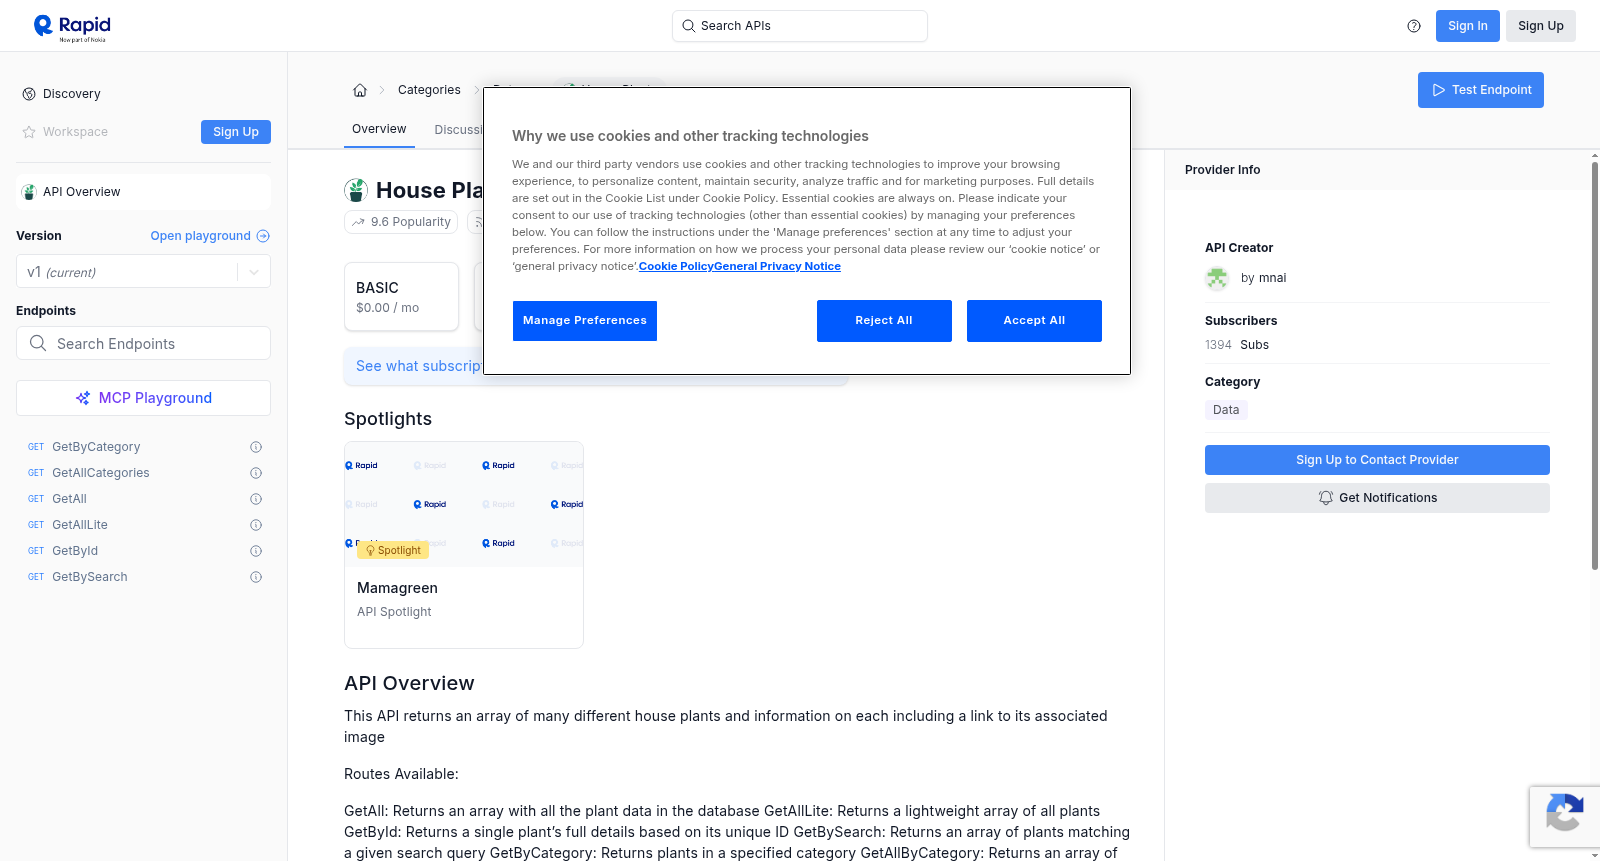Screen dimensions: 1600x861
Task: Click the House Plants API logo icon
Action: click(x=356, y=190)
